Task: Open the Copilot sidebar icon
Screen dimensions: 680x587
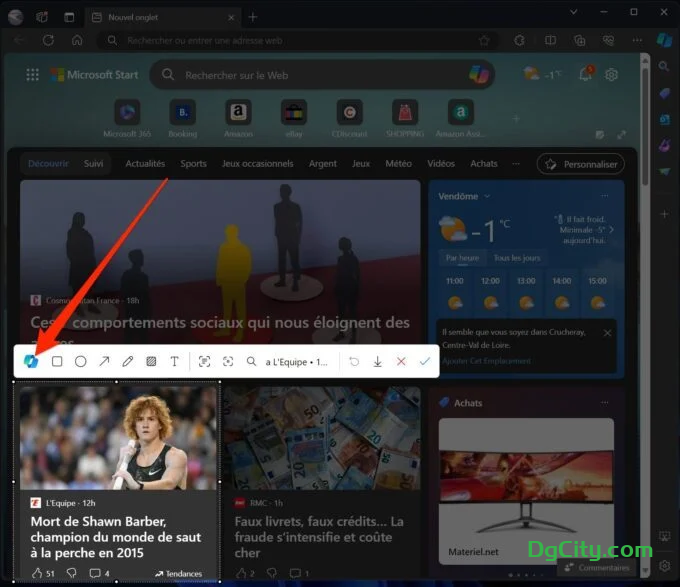Action: (664, 40)
